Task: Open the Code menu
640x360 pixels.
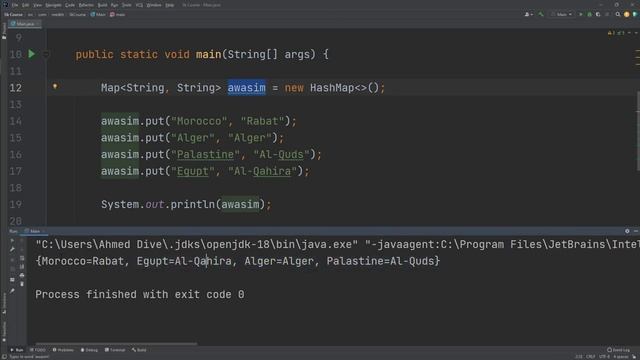Action: 70,5
